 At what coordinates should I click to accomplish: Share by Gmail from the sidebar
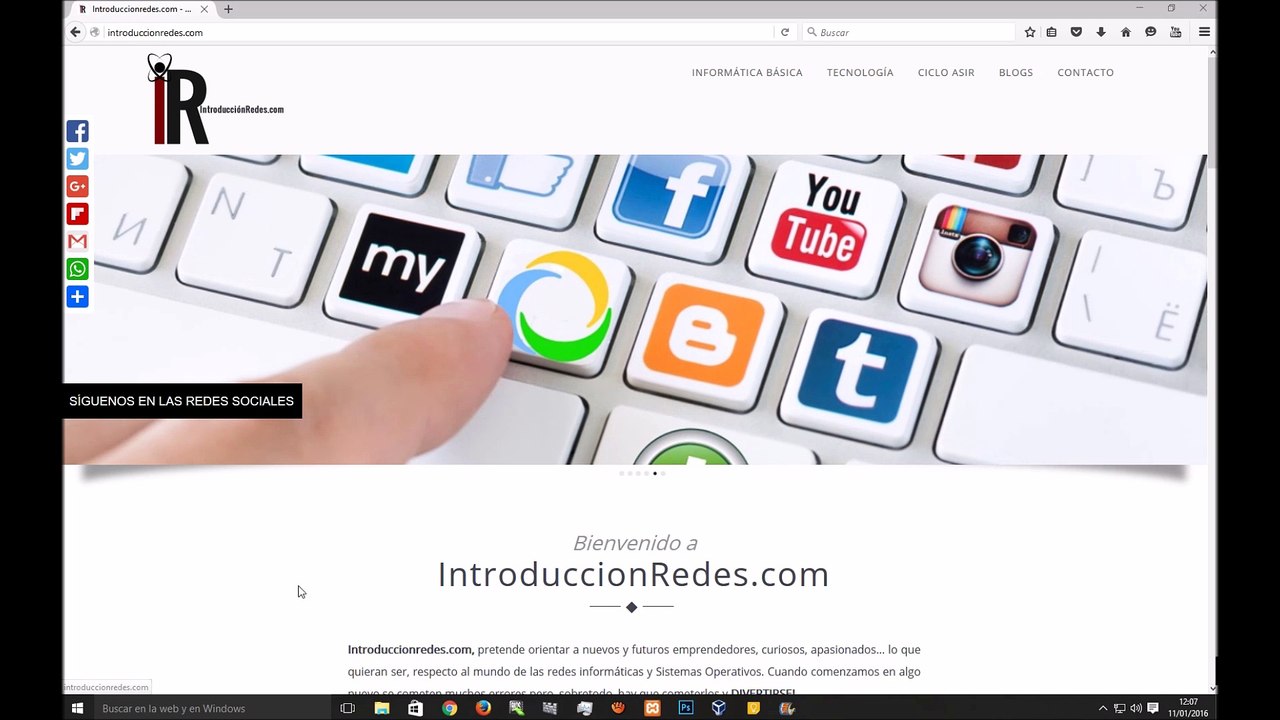(x=77, y=241)
